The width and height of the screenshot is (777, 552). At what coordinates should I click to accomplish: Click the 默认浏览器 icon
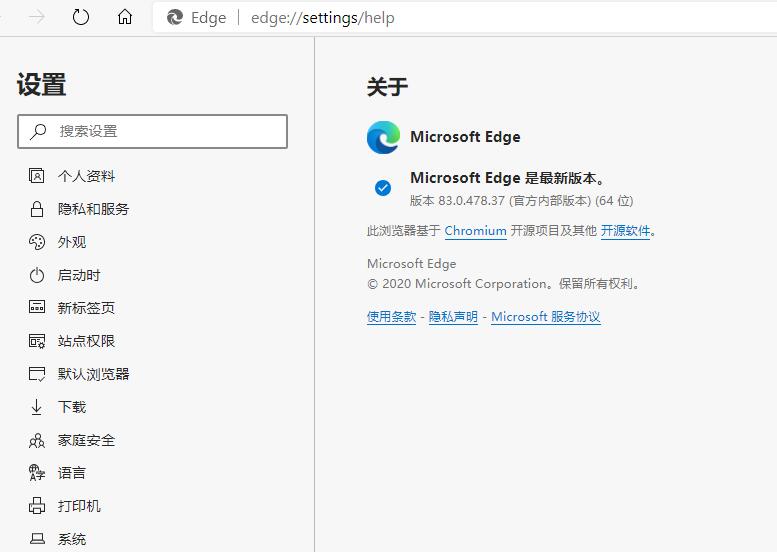37,374
